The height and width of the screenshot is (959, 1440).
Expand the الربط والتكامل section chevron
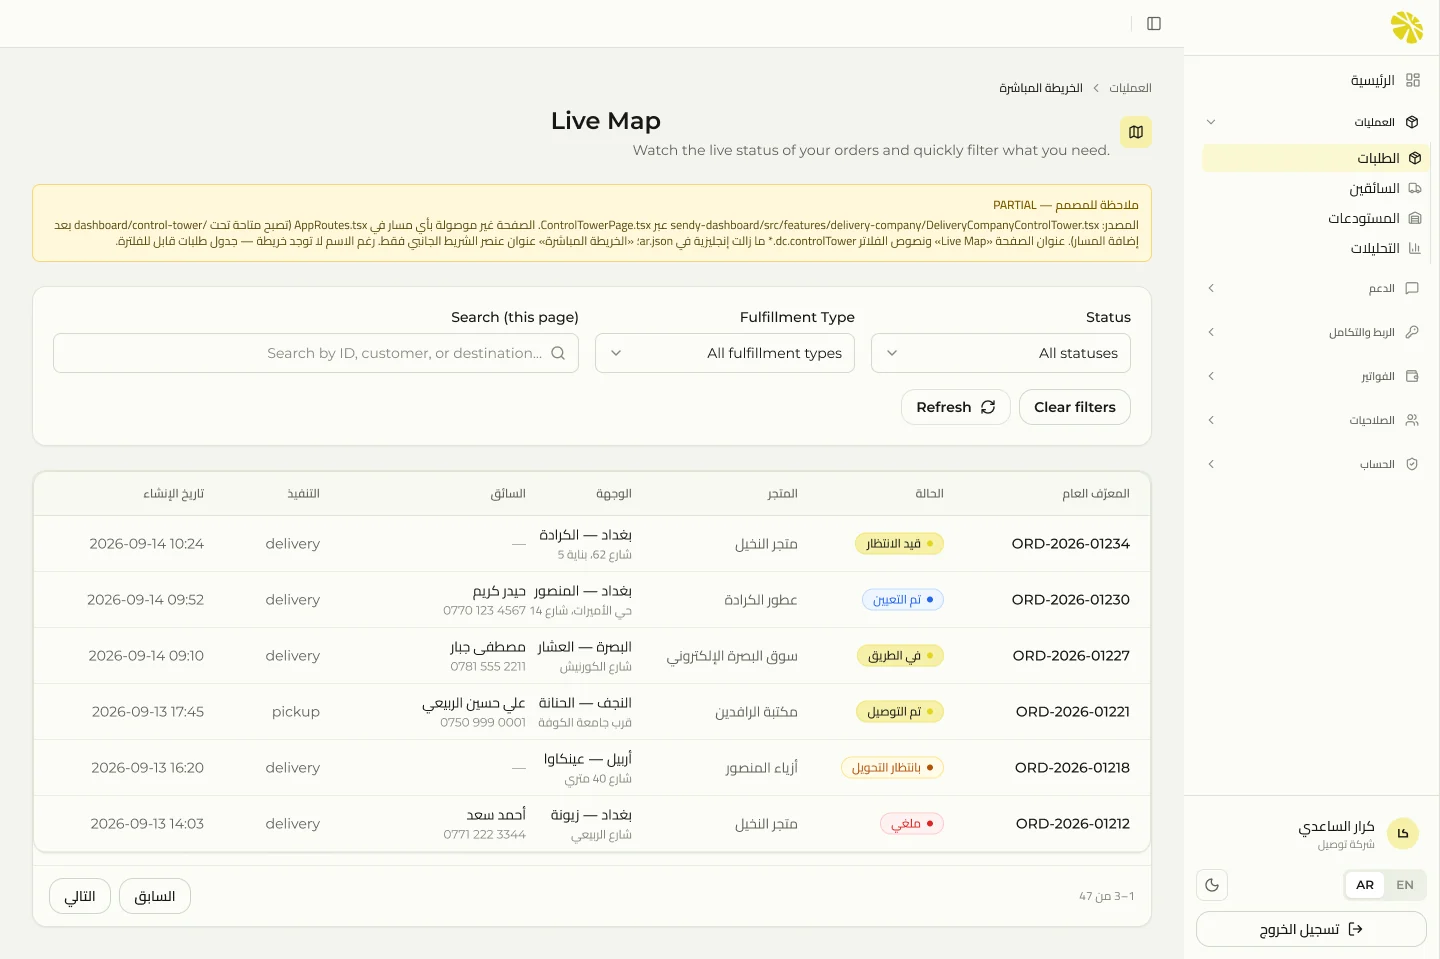click(x=1211, y=332)
